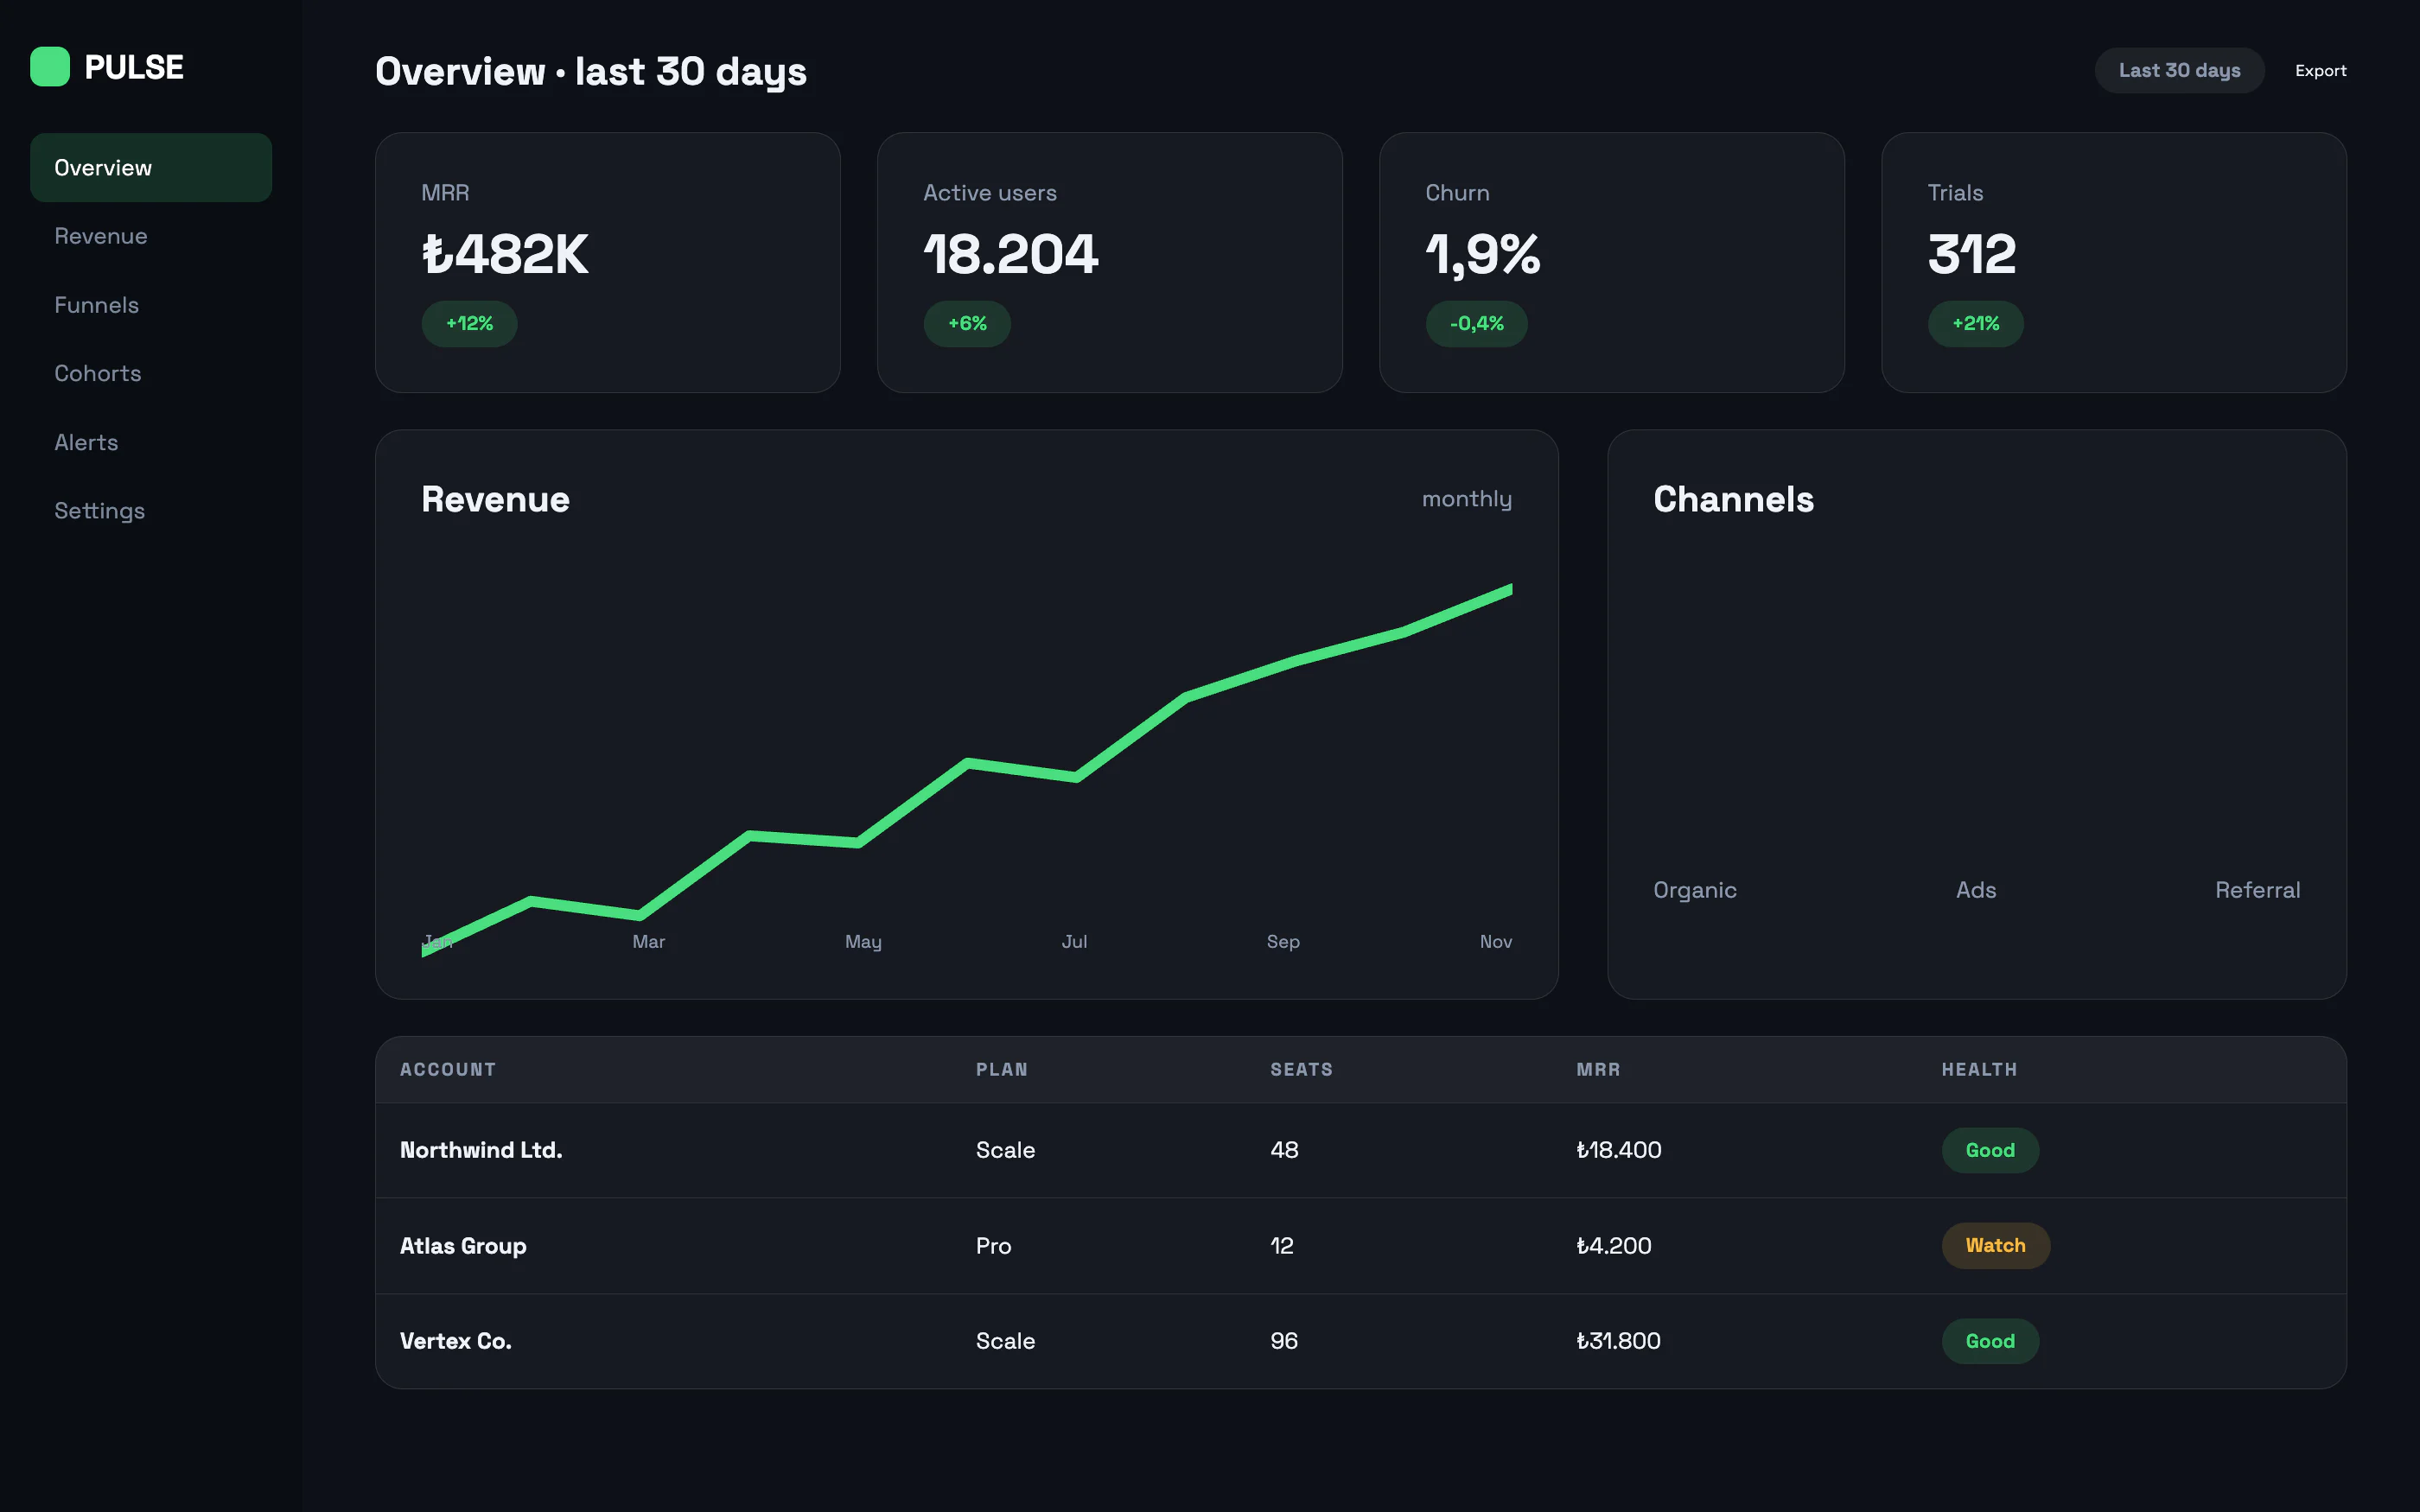This screenshot has height=1512, width=2420.
Task: Open Settings in the sidebar
Action: [x=151, y=510]
